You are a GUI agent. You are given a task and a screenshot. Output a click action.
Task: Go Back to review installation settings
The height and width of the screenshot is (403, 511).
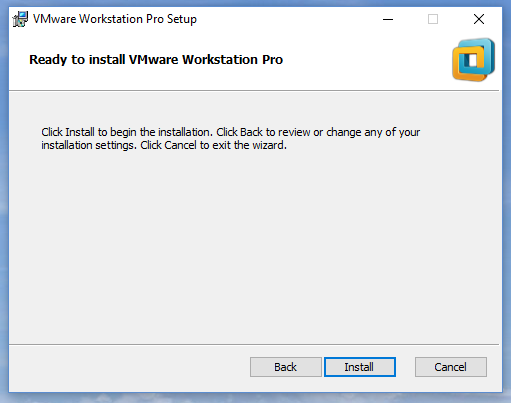(x=286, y=367)
